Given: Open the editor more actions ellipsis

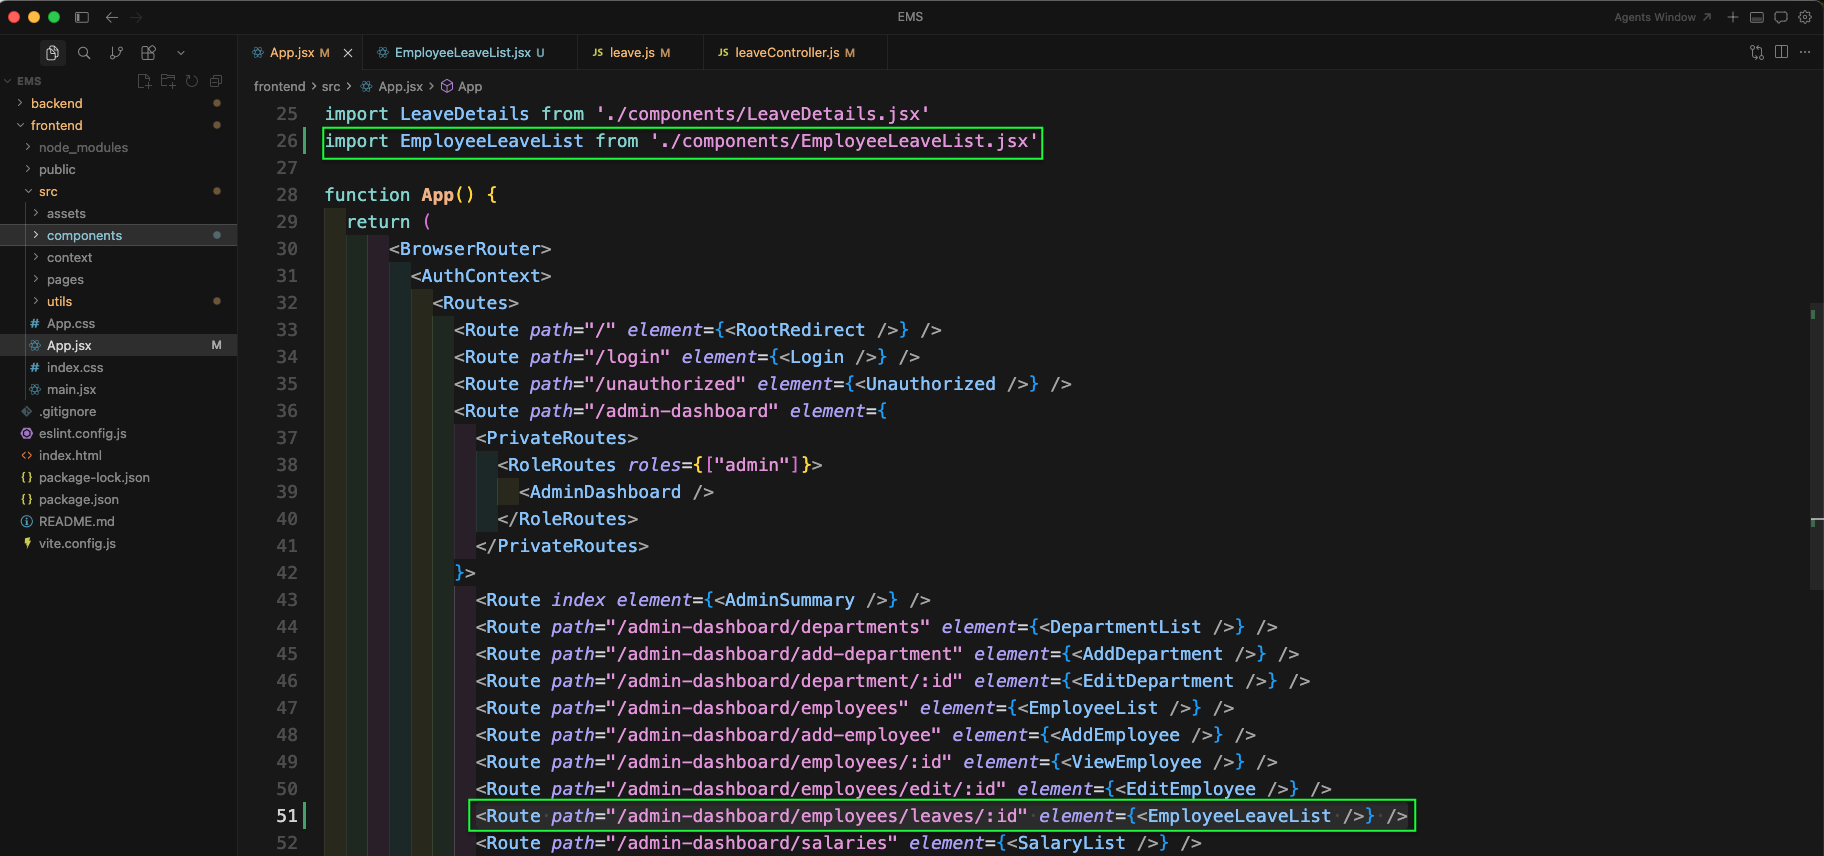Looking at the screenshot, I should pos(1805,52).
